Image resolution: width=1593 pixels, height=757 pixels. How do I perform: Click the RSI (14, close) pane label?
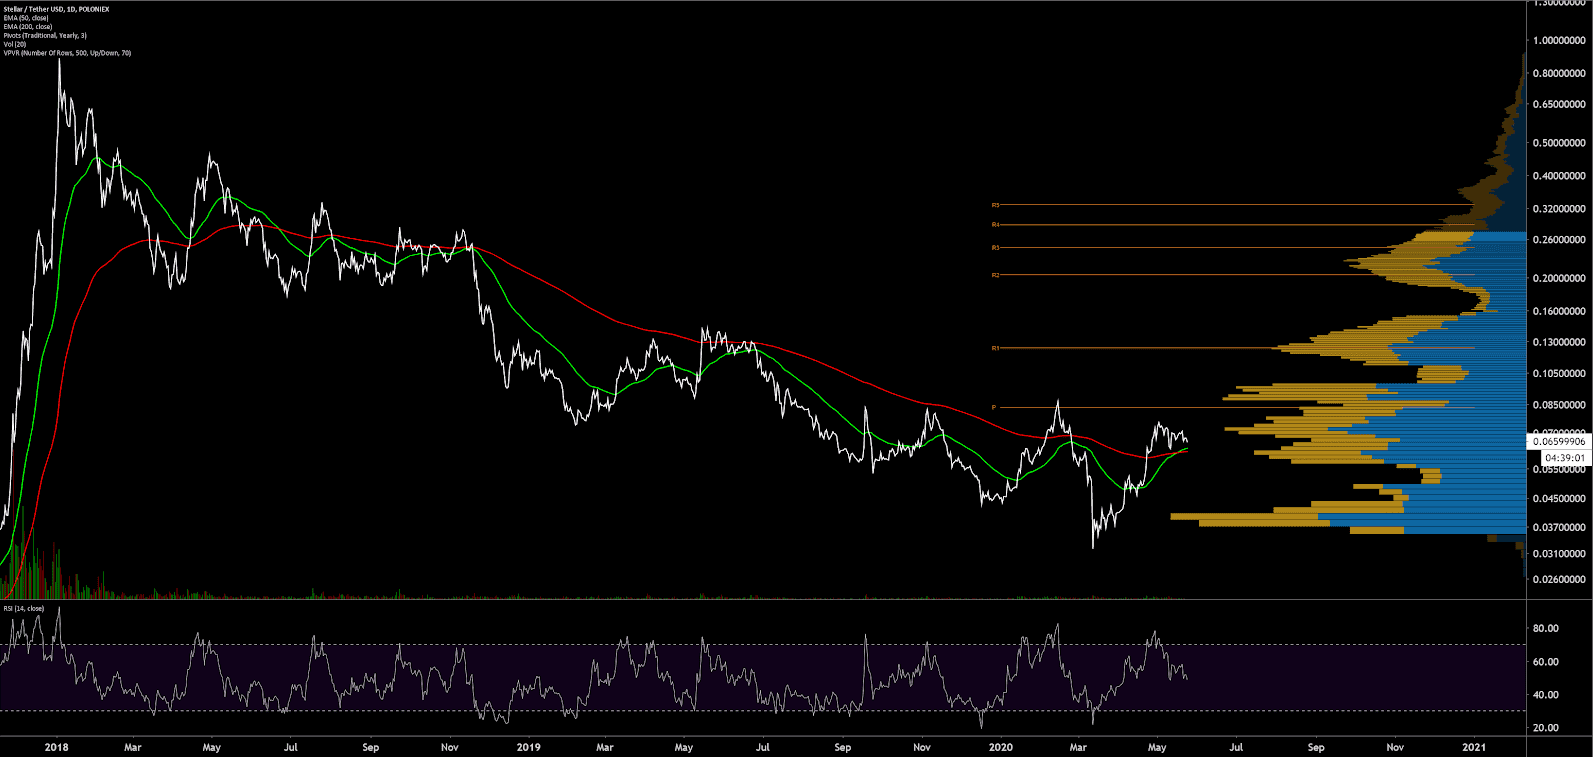tap(24, 608)
